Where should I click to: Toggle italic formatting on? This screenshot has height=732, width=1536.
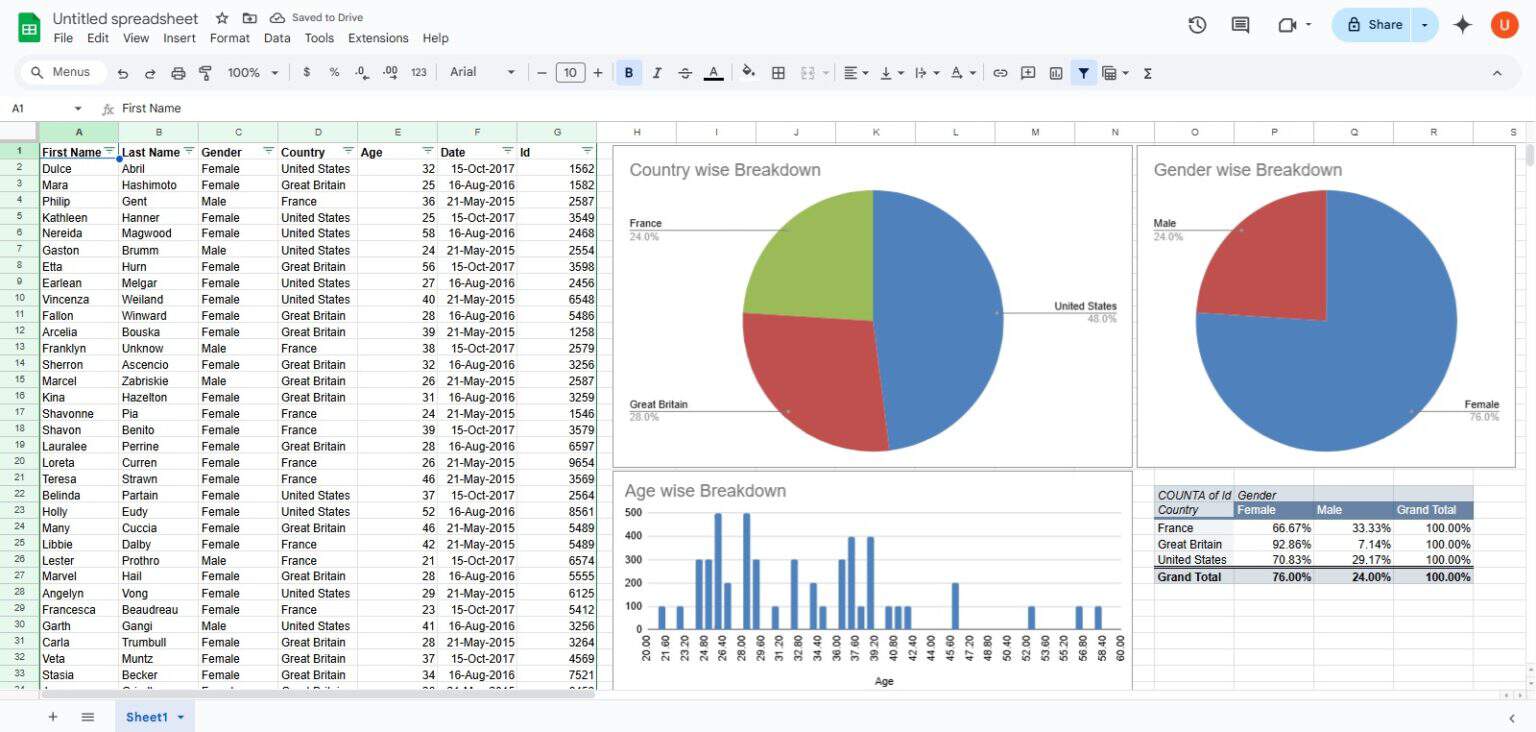(657, 72)
